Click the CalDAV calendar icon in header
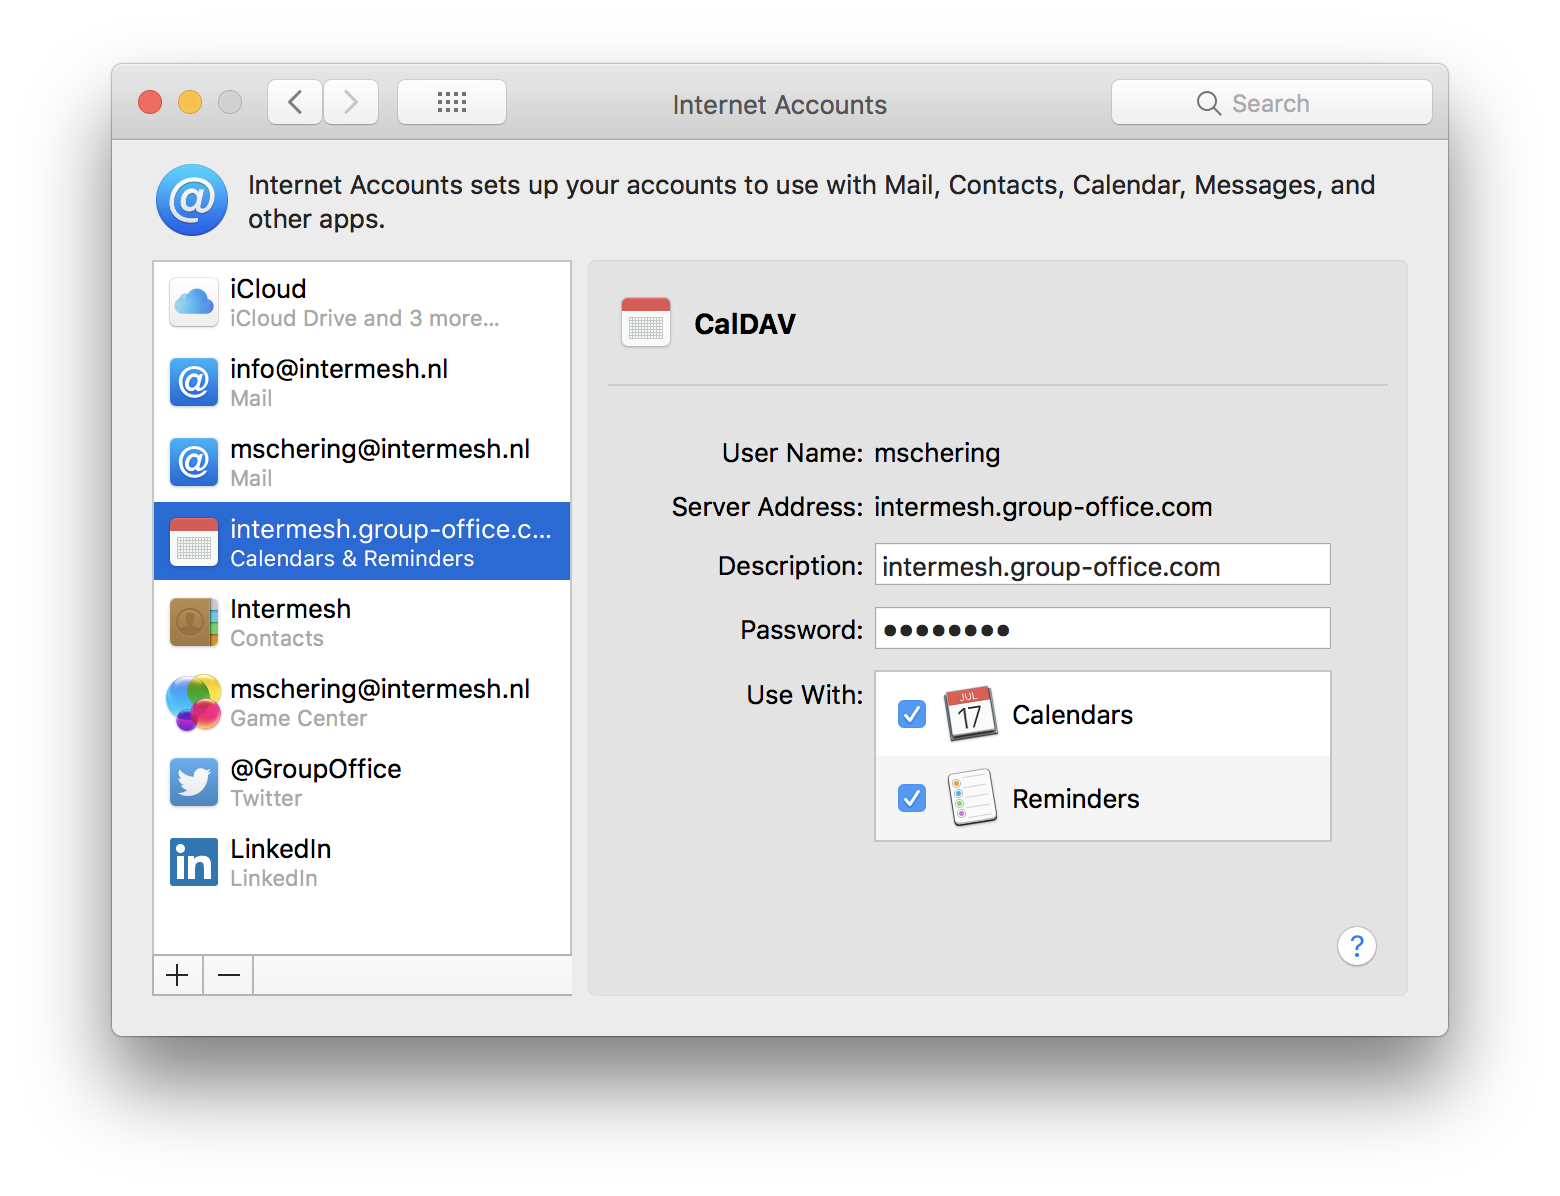The height and width of the screenshot is (1196, 1560). click(646, 322)
